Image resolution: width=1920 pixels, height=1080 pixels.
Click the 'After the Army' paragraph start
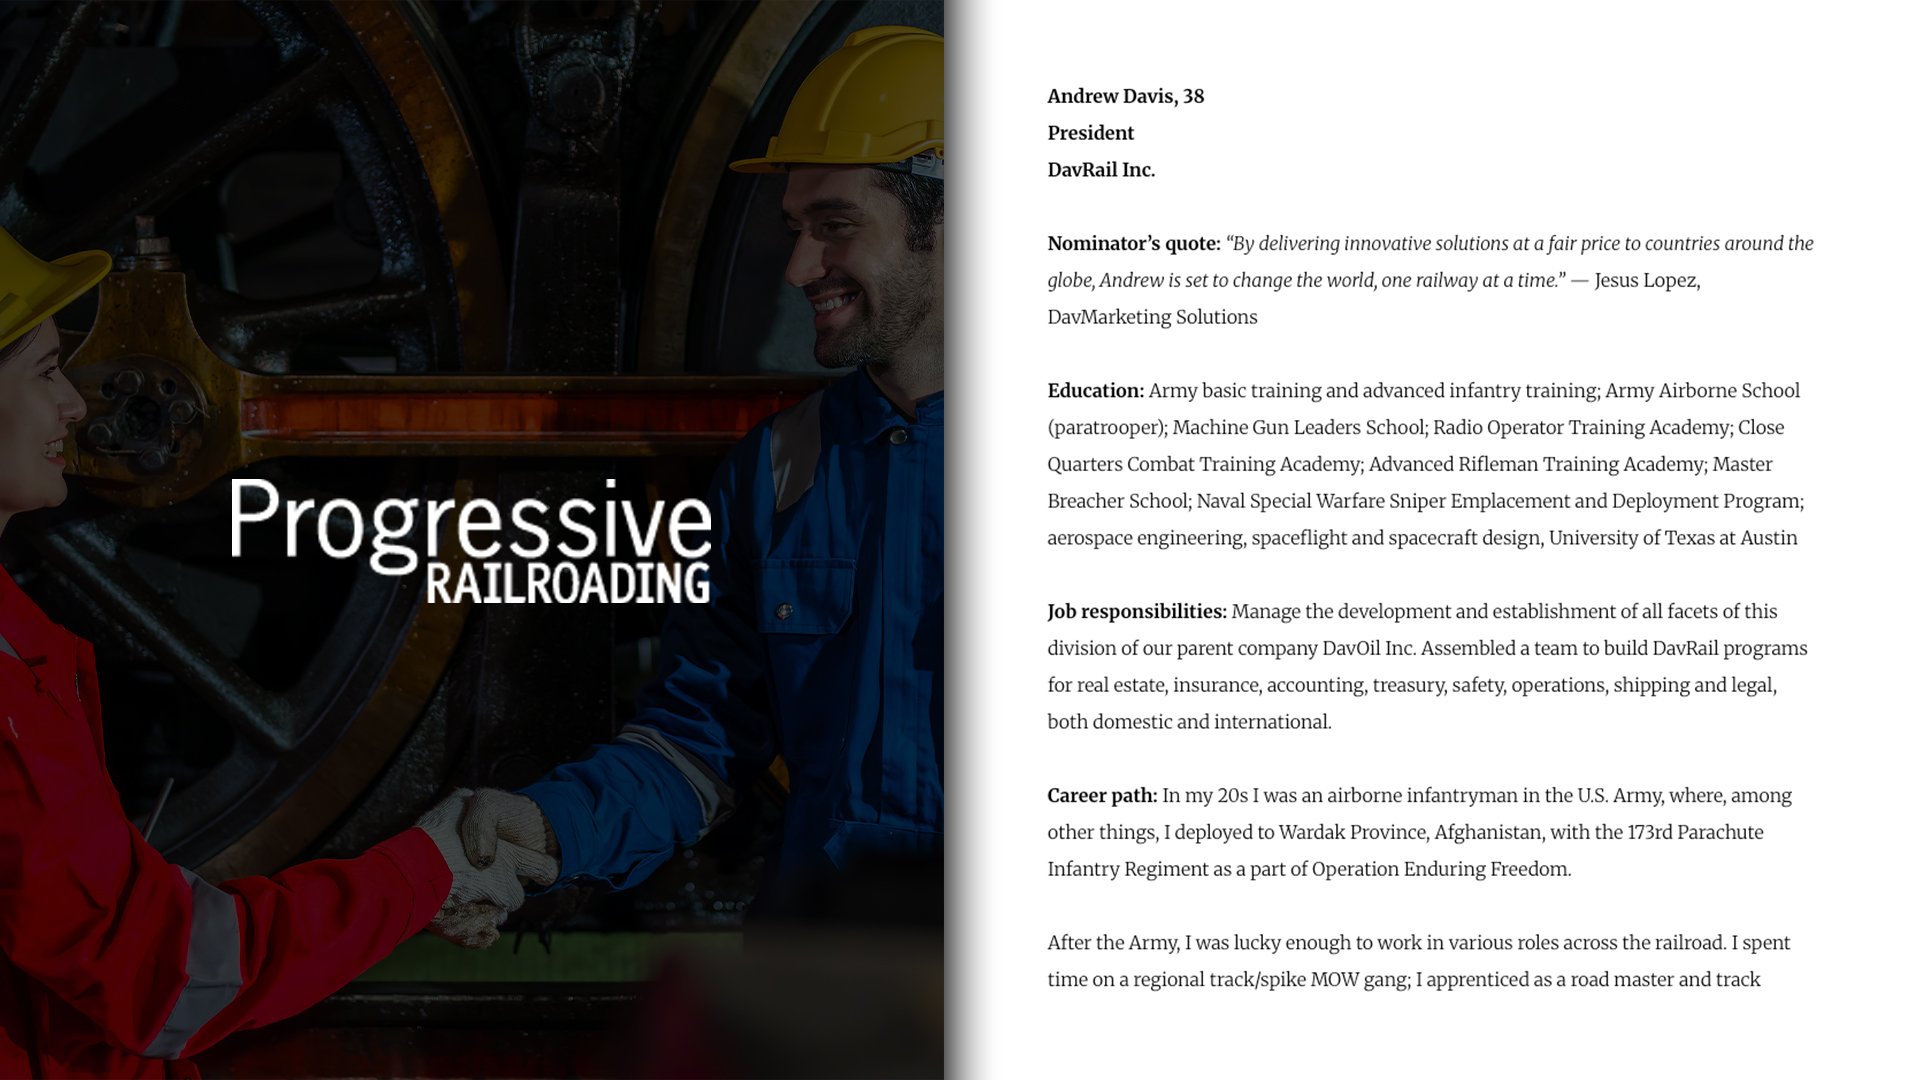tap(1113, 943)
